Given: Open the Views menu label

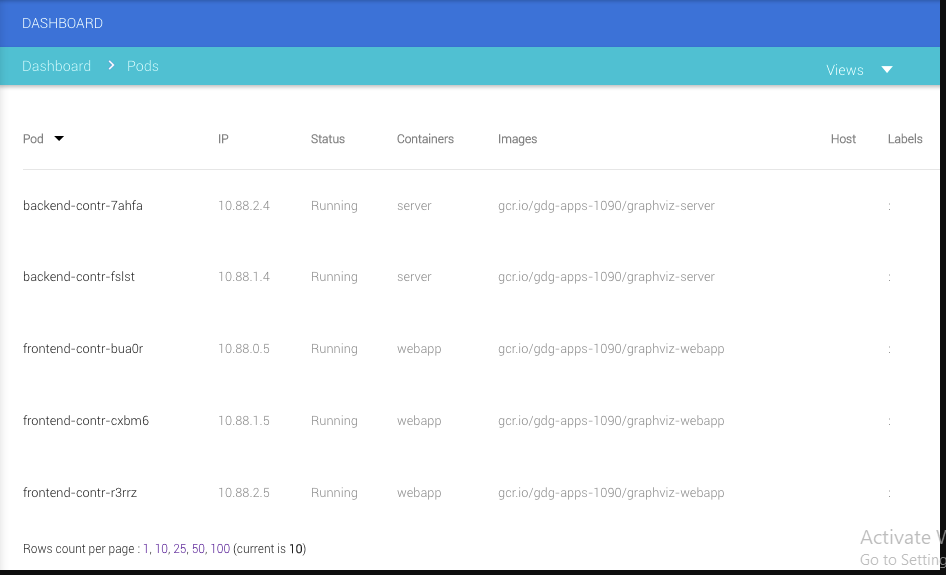Looking at the screenshot, I should click(x=845, y=70).
